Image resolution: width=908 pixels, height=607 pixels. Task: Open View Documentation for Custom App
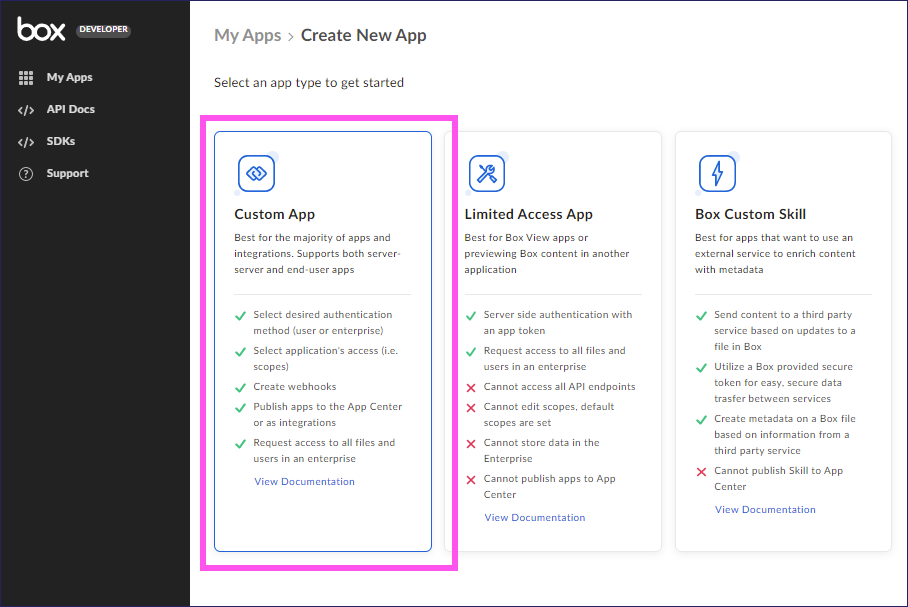click(304, 481)
